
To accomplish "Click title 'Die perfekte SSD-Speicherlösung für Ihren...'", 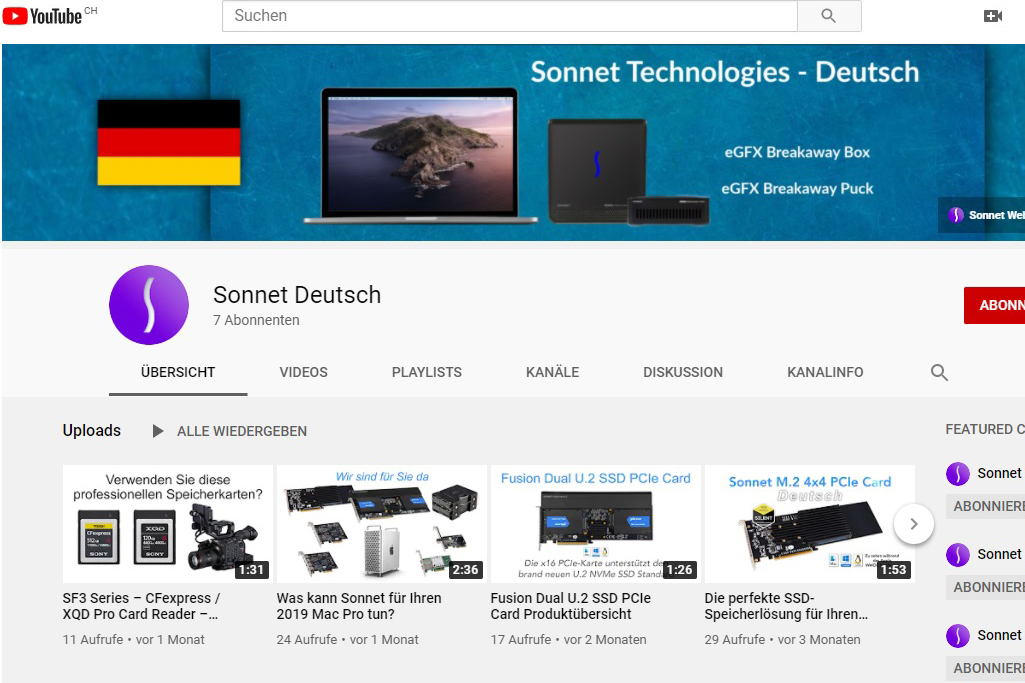I will [x=786, y=606].
